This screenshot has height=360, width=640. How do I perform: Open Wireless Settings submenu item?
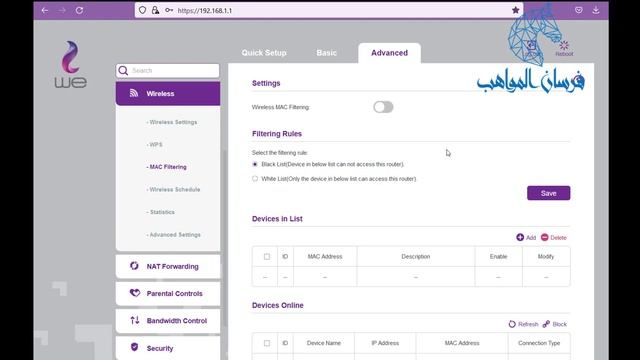(x=172, y=122)
